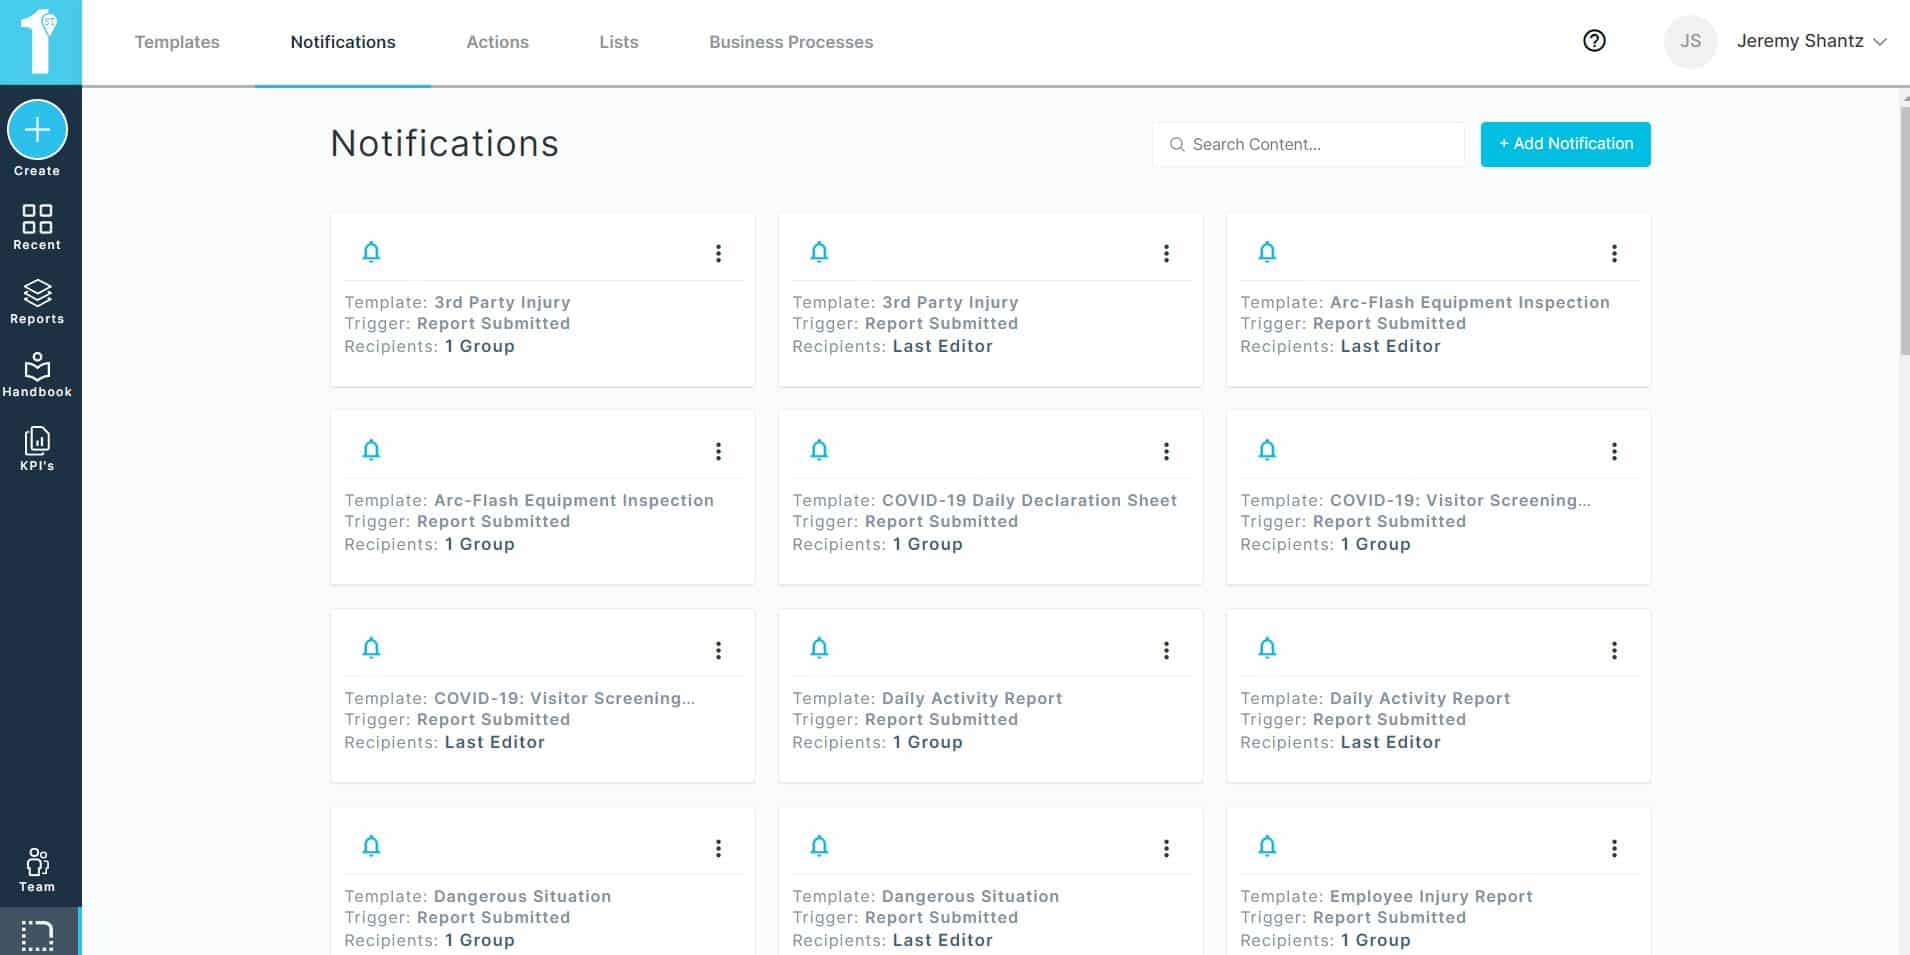
Task: Expand Jeremy Shantz account dropdown chevron
Action: pos(1880,42)
